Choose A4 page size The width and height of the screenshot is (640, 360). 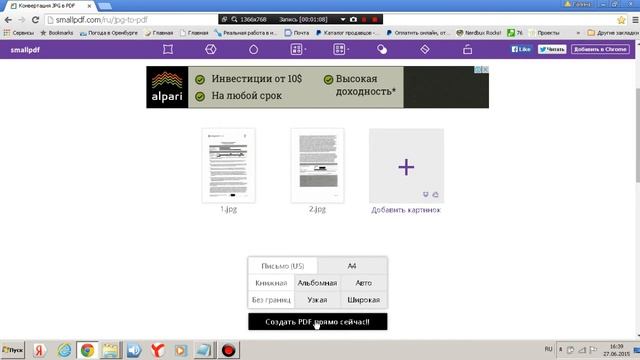coord(352,266)
